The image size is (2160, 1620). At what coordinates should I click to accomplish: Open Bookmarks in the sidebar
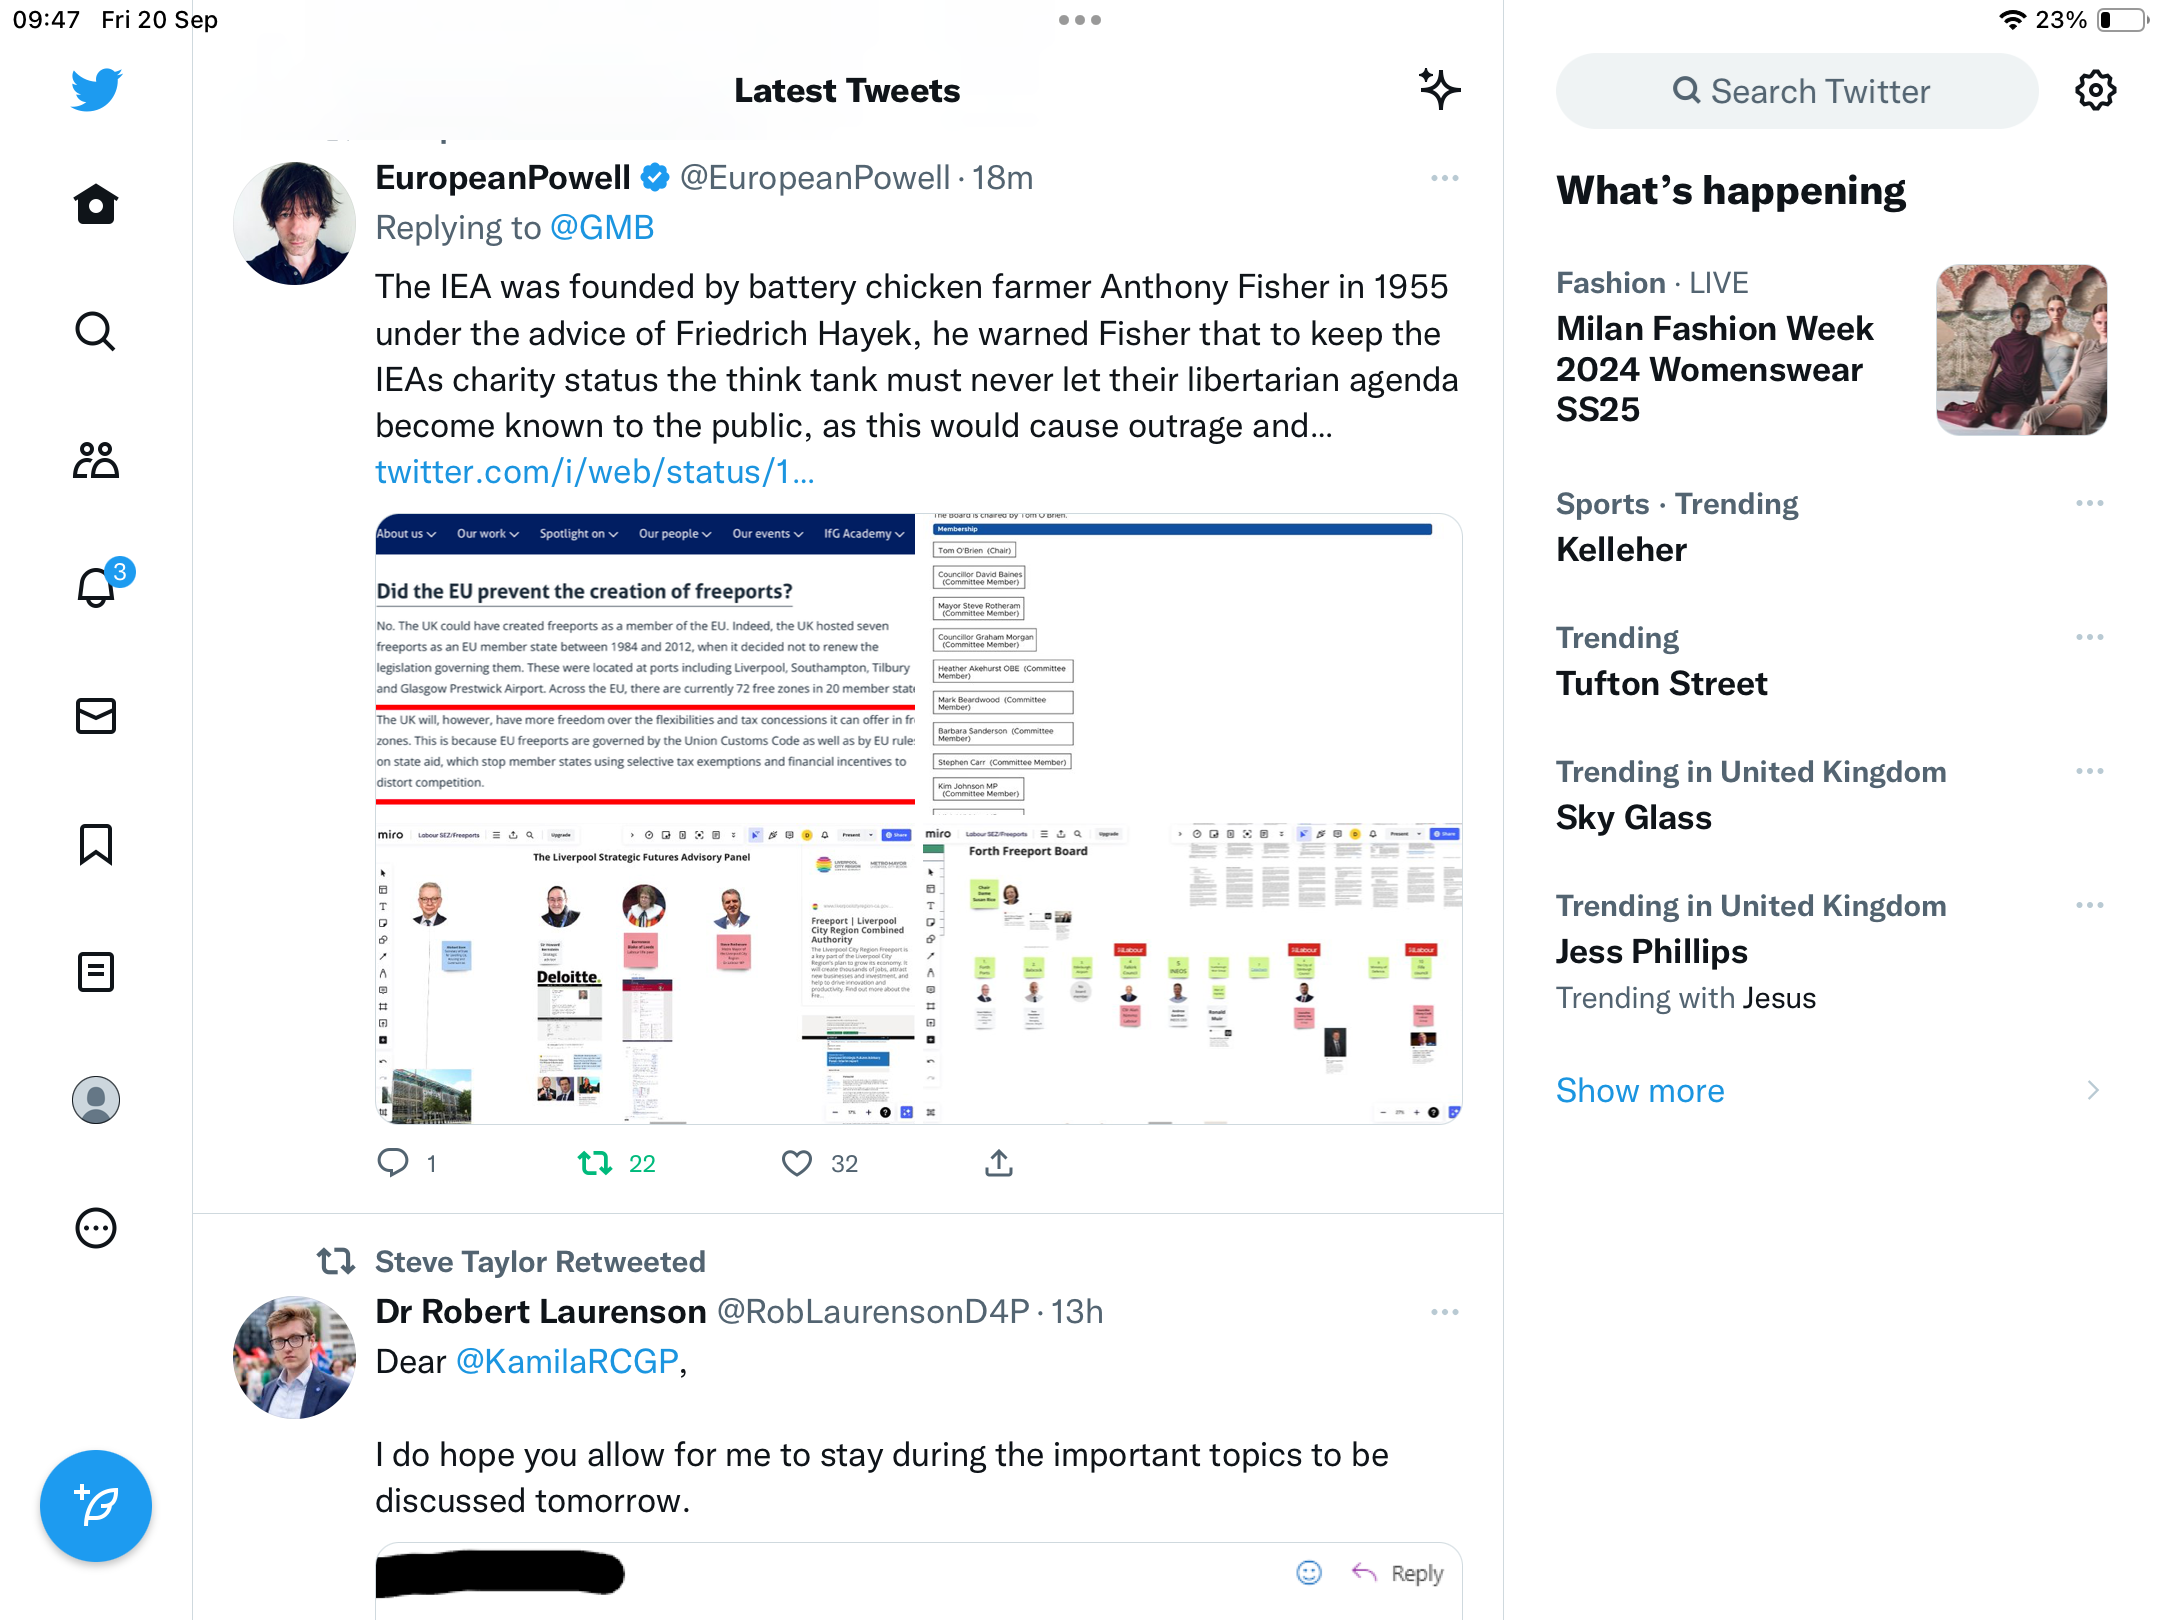pyautogui.click(x=96, y=844)
